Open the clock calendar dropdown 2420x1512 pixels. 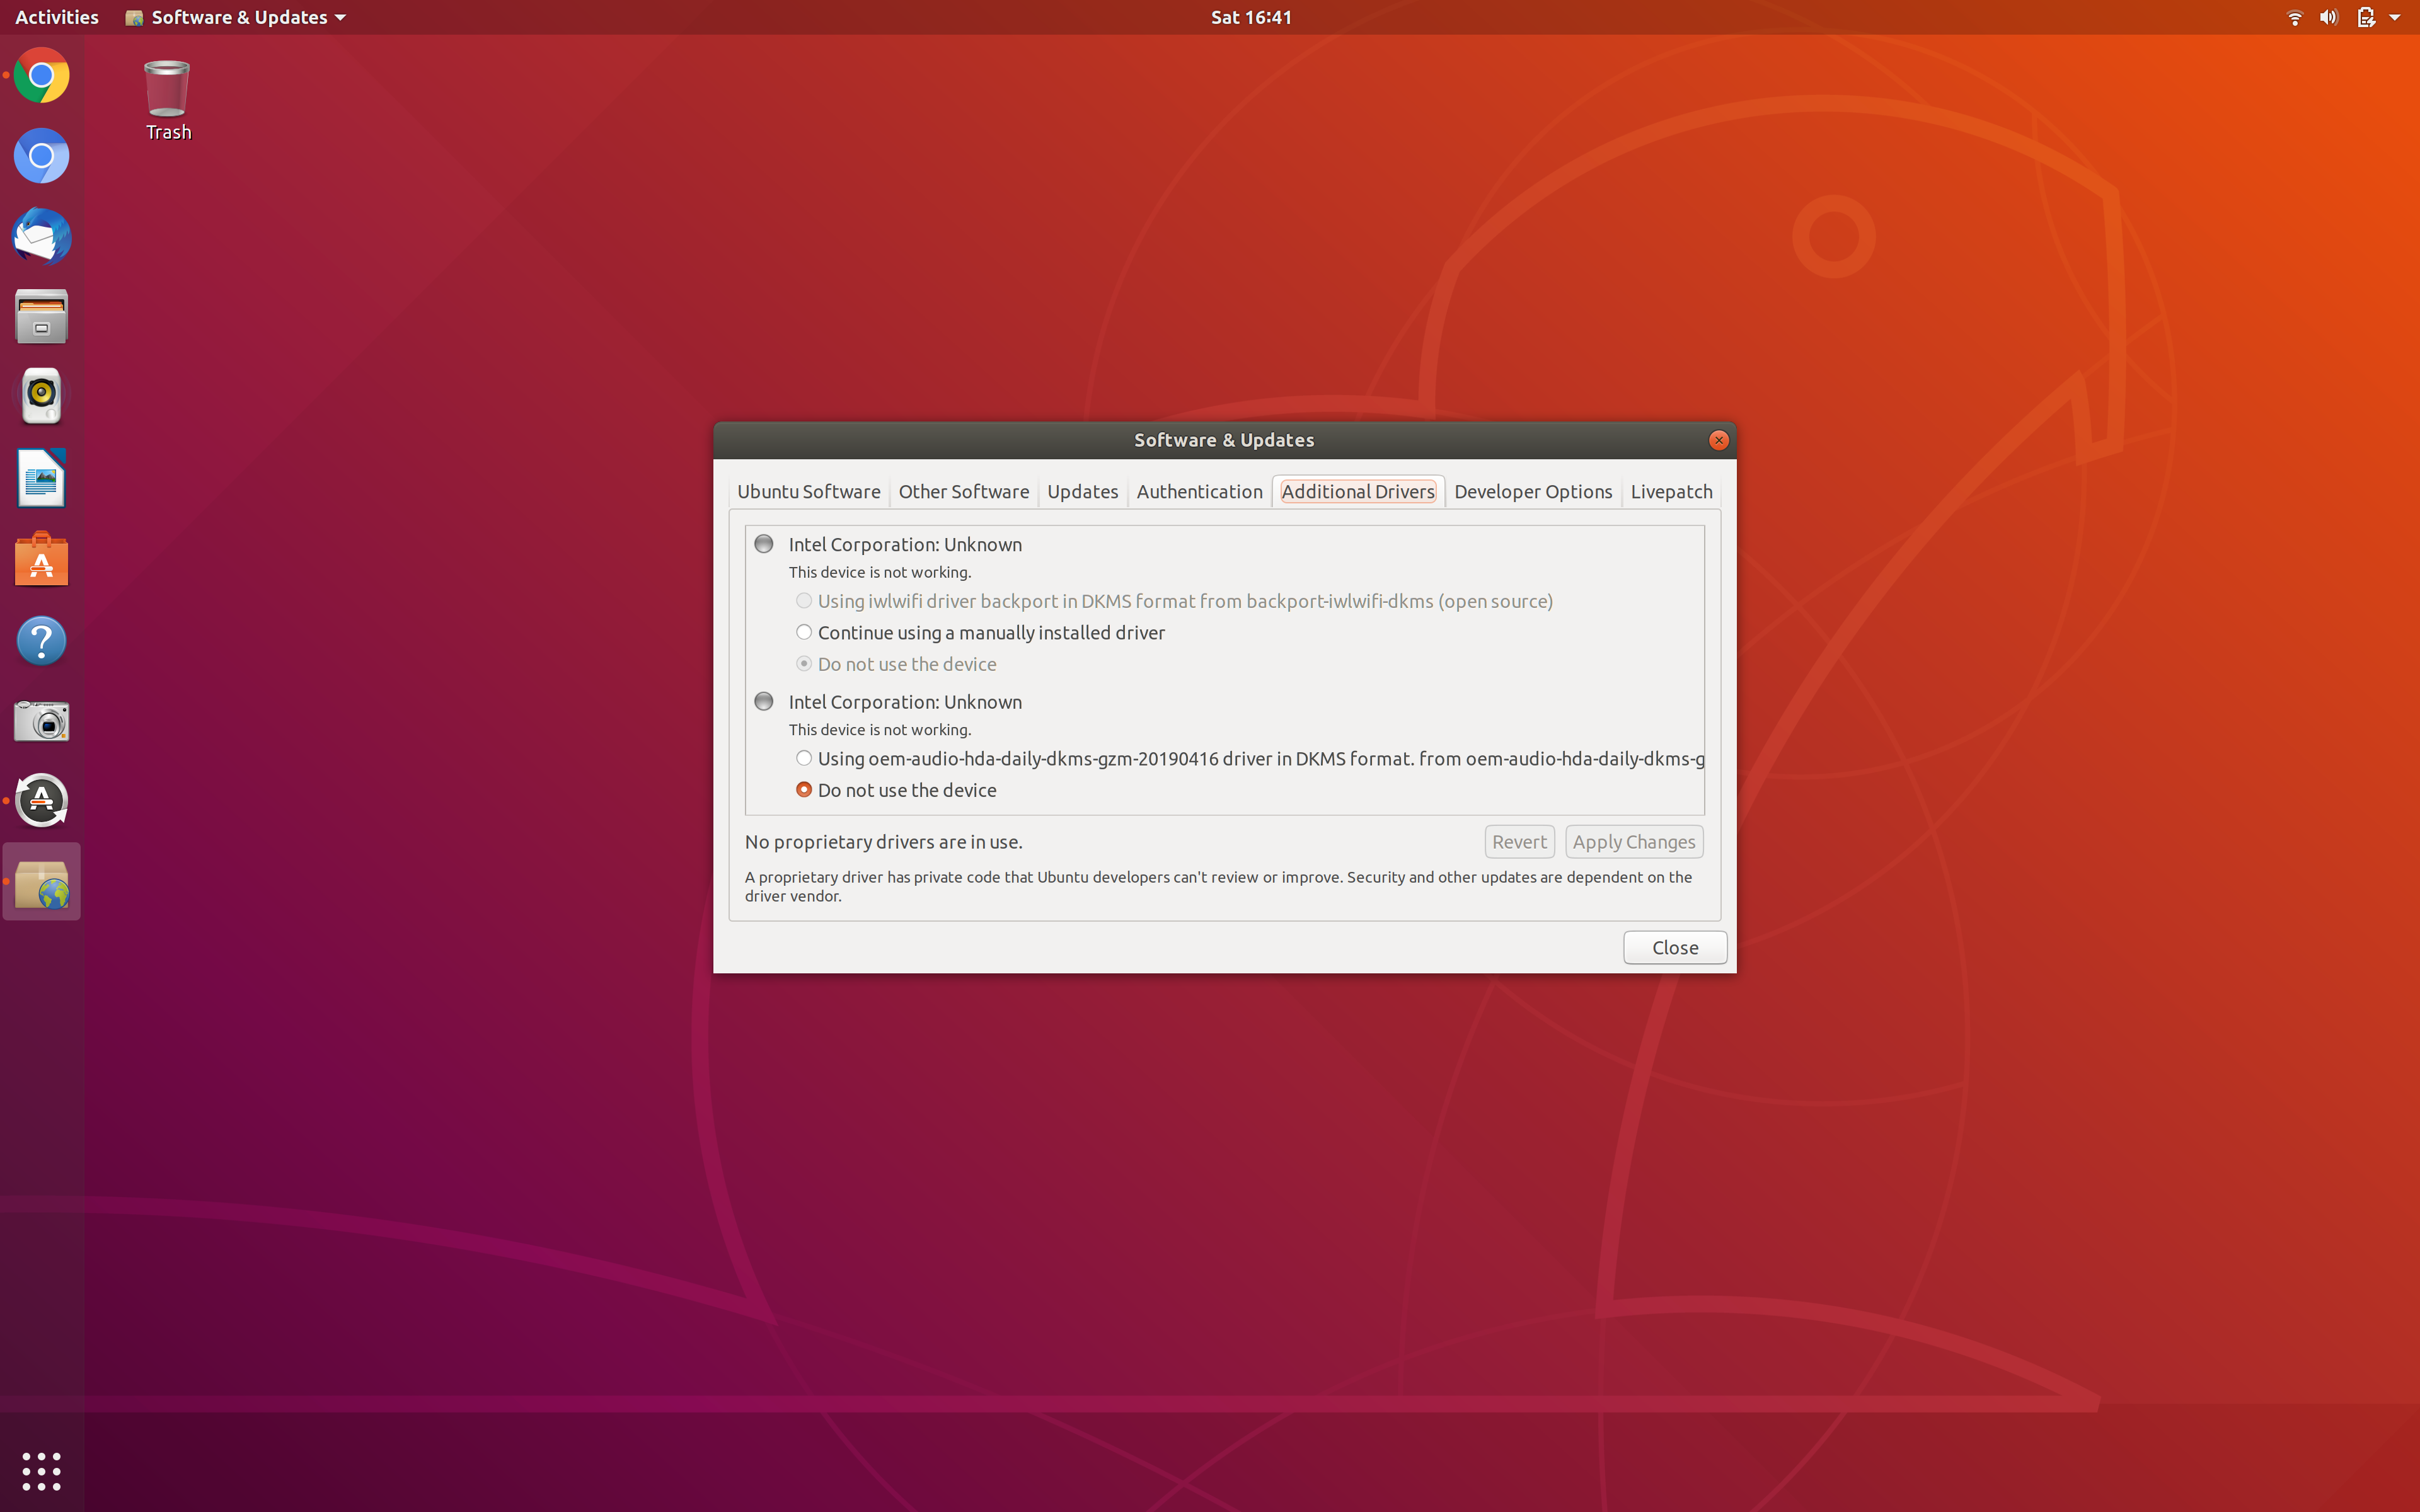[1250, 17]
